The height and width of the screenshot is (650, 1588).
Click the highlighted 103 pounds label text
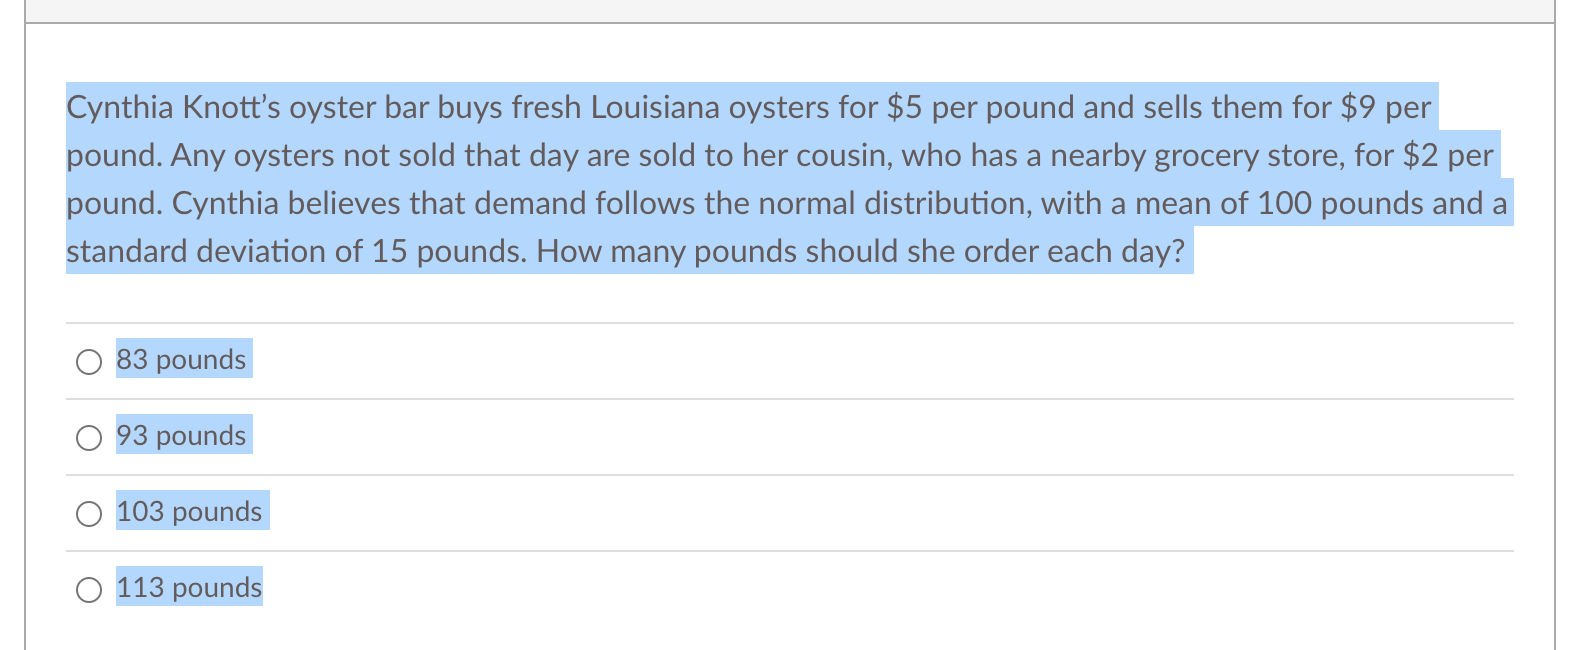tap(190, 512)
